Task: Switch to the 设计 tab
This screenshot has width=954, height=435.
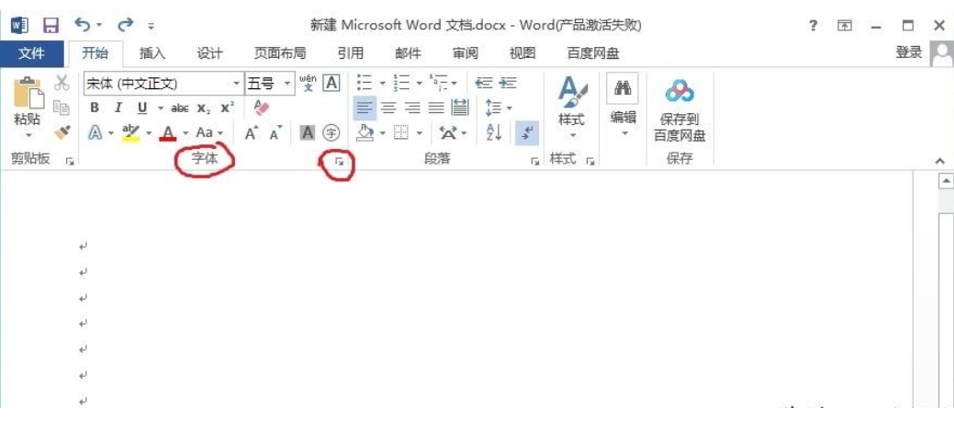Action: pyautogui.click(x=209, y=54)
